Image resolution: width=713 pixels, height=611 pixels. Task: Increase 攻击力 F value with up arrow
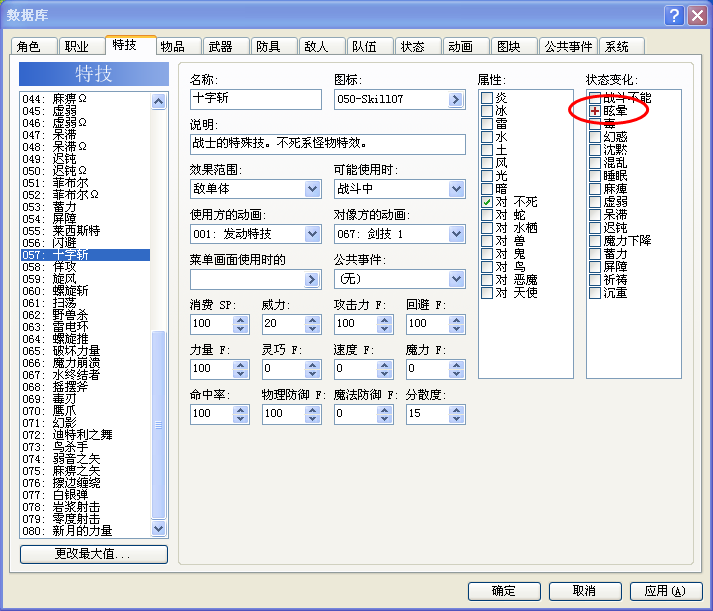pos(385,320)
